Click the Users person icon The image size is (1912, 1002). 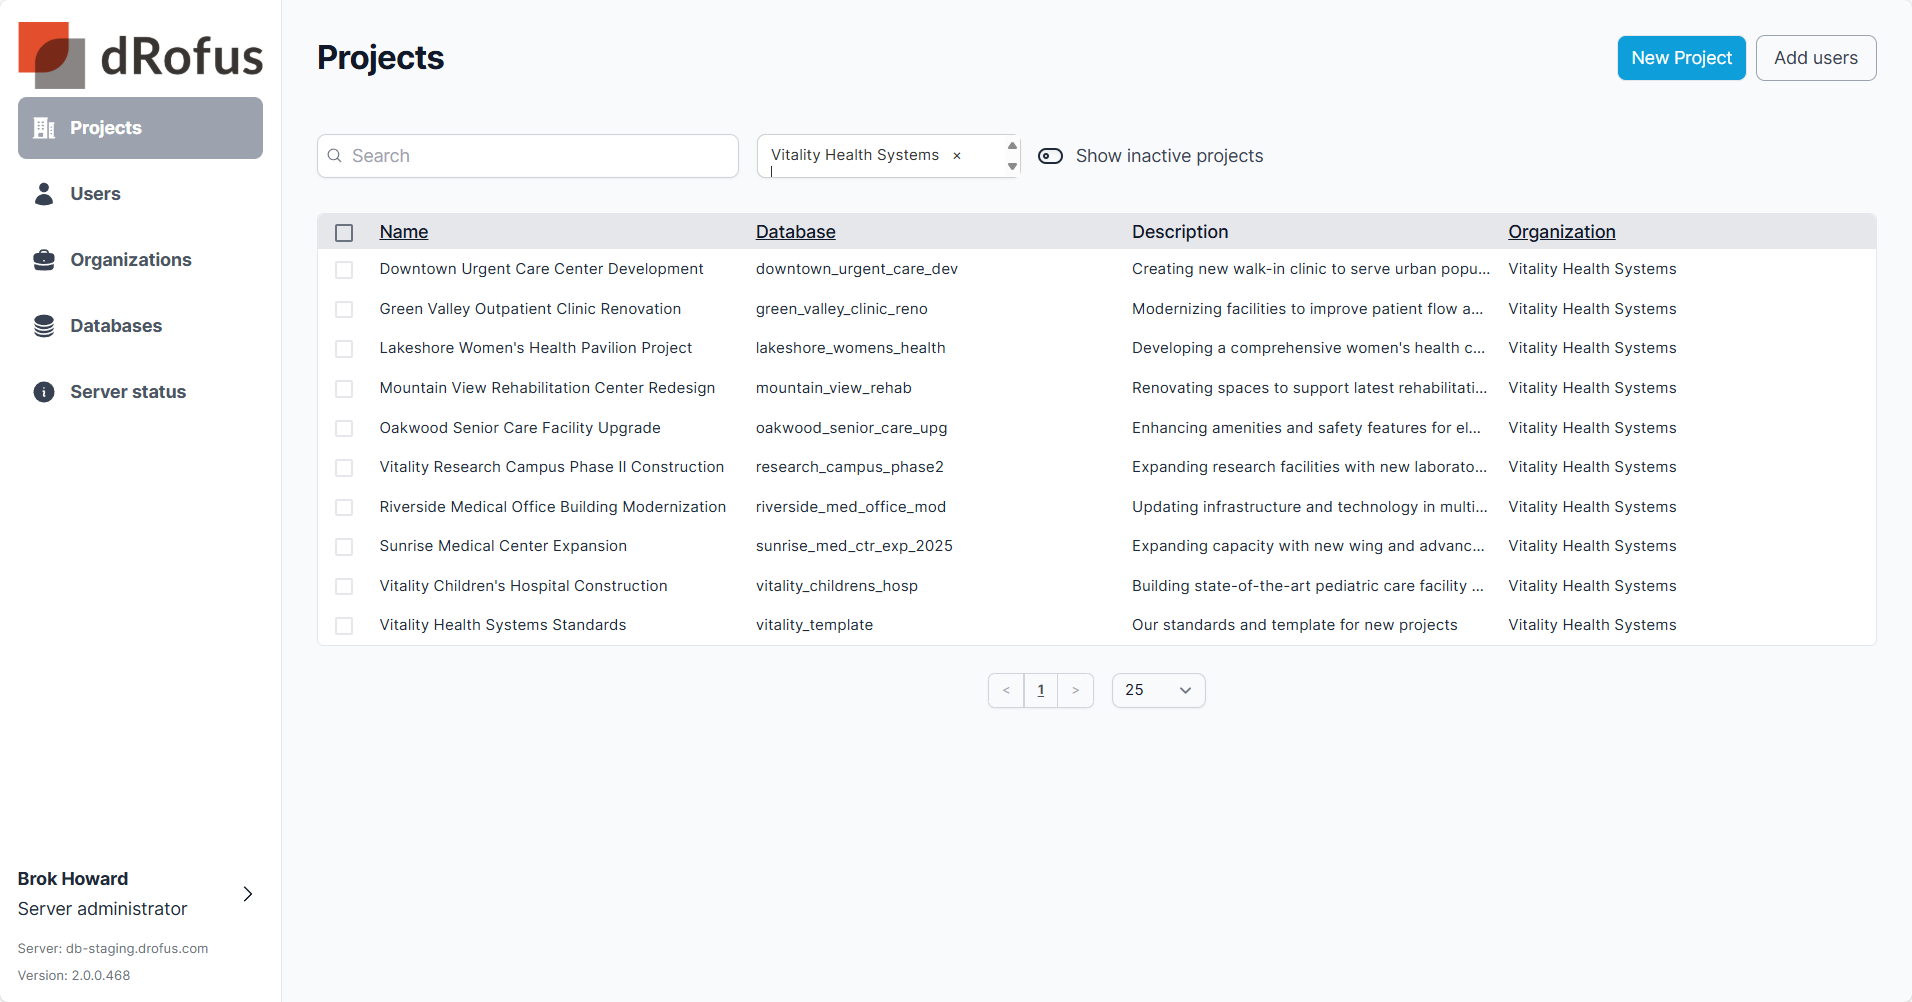[x=44, y=194]
